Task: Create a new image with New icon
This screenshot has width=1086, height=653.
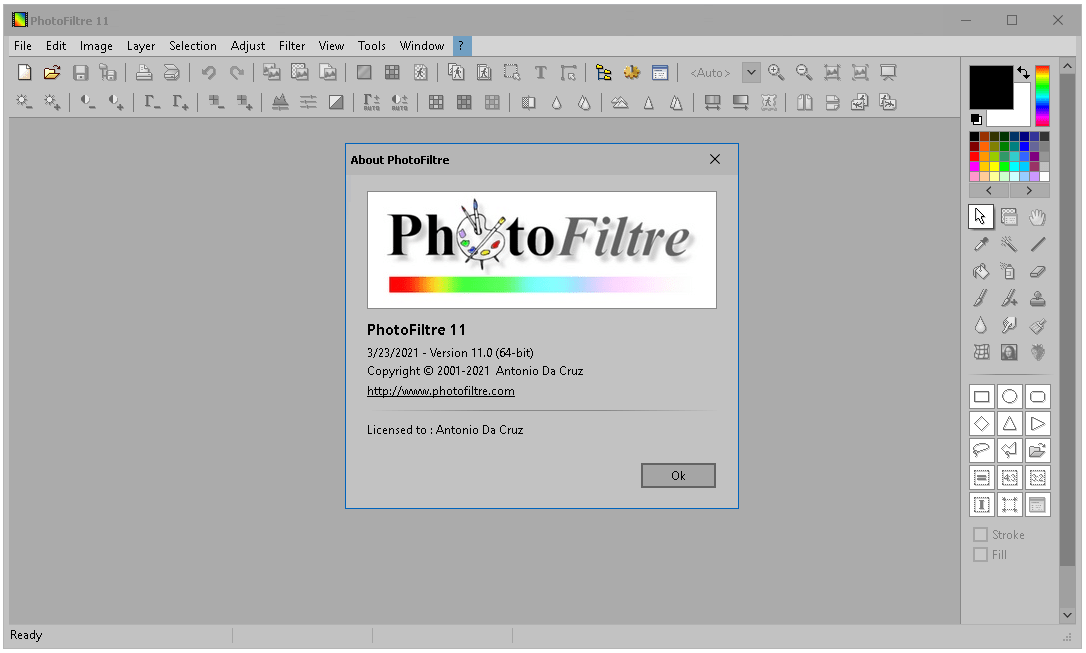Action: coord(24,73)
